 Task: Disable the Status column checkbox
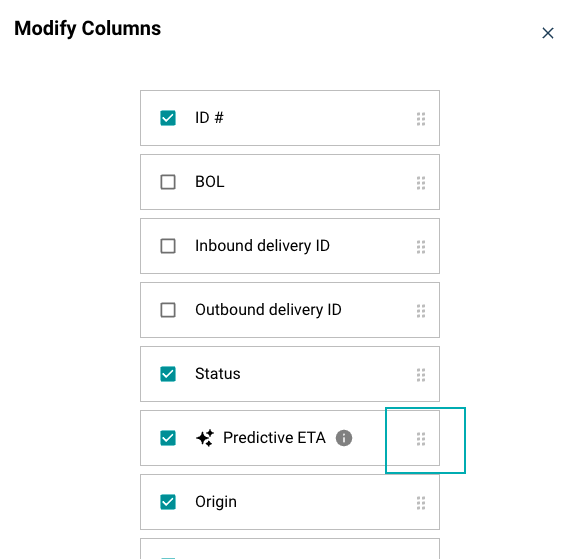168,374
